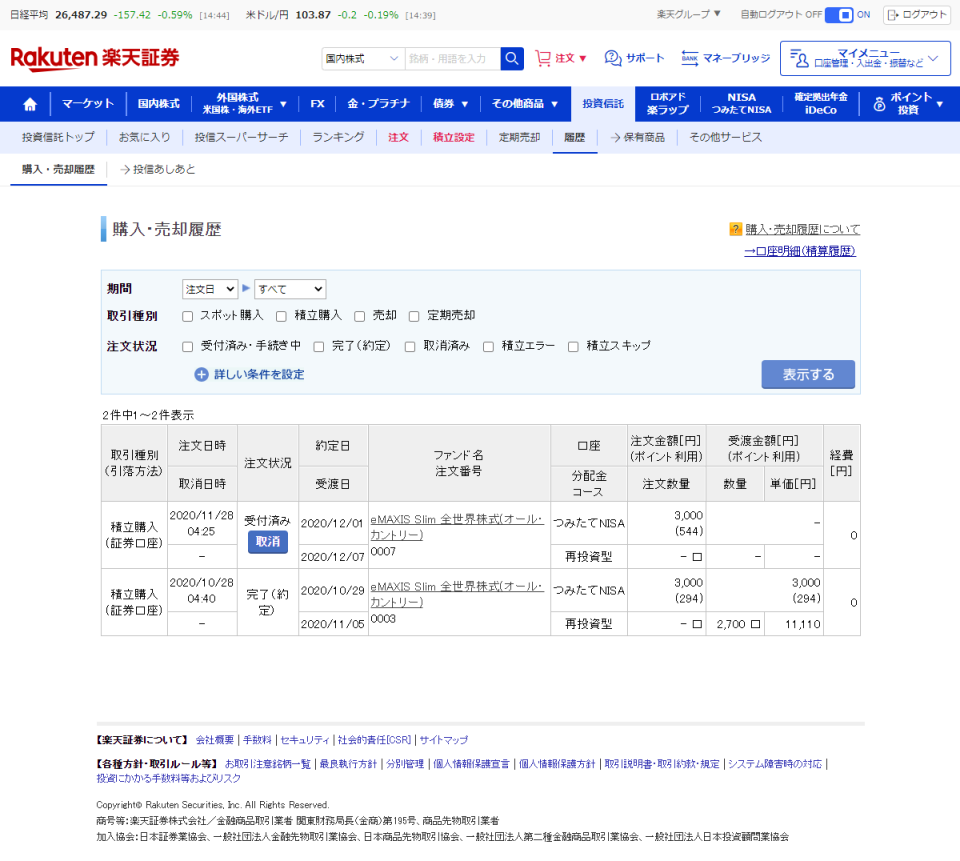960x861 pixels.
Task: Open eMAXIS Slim fund link order 0007
Action: coord(457,527)
